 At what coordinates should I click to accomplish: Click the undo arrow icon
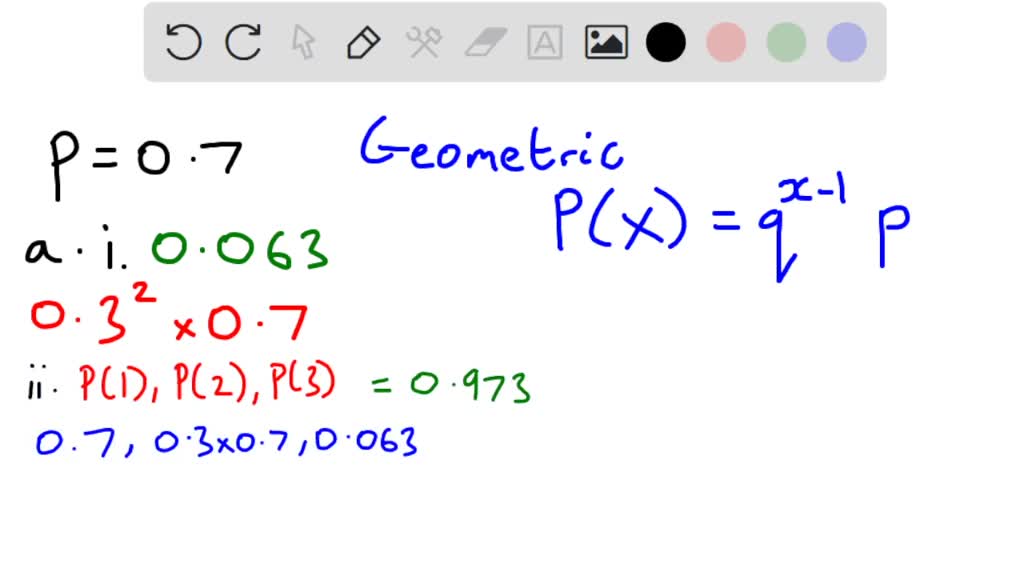[x=183, y=42]
